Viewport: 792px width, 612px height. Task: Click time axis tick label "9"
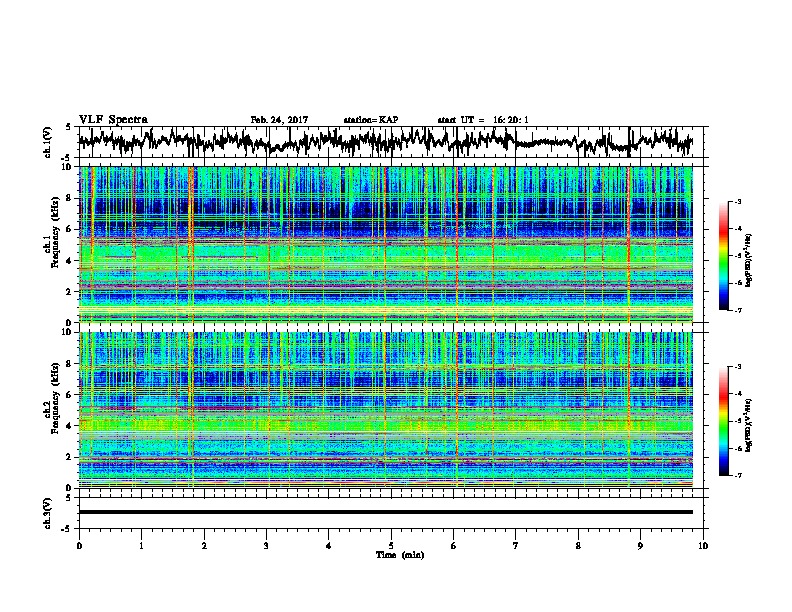tap(640, 546)
